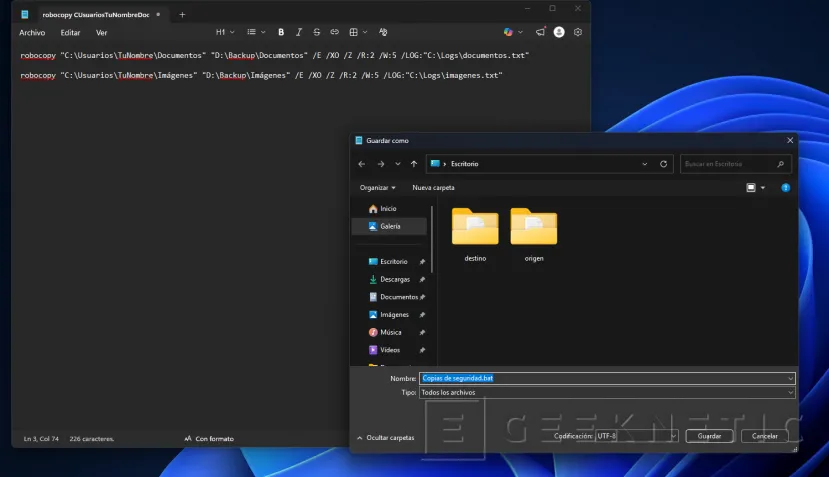Expand the address bar history dropdown

[x=644, y=164]
